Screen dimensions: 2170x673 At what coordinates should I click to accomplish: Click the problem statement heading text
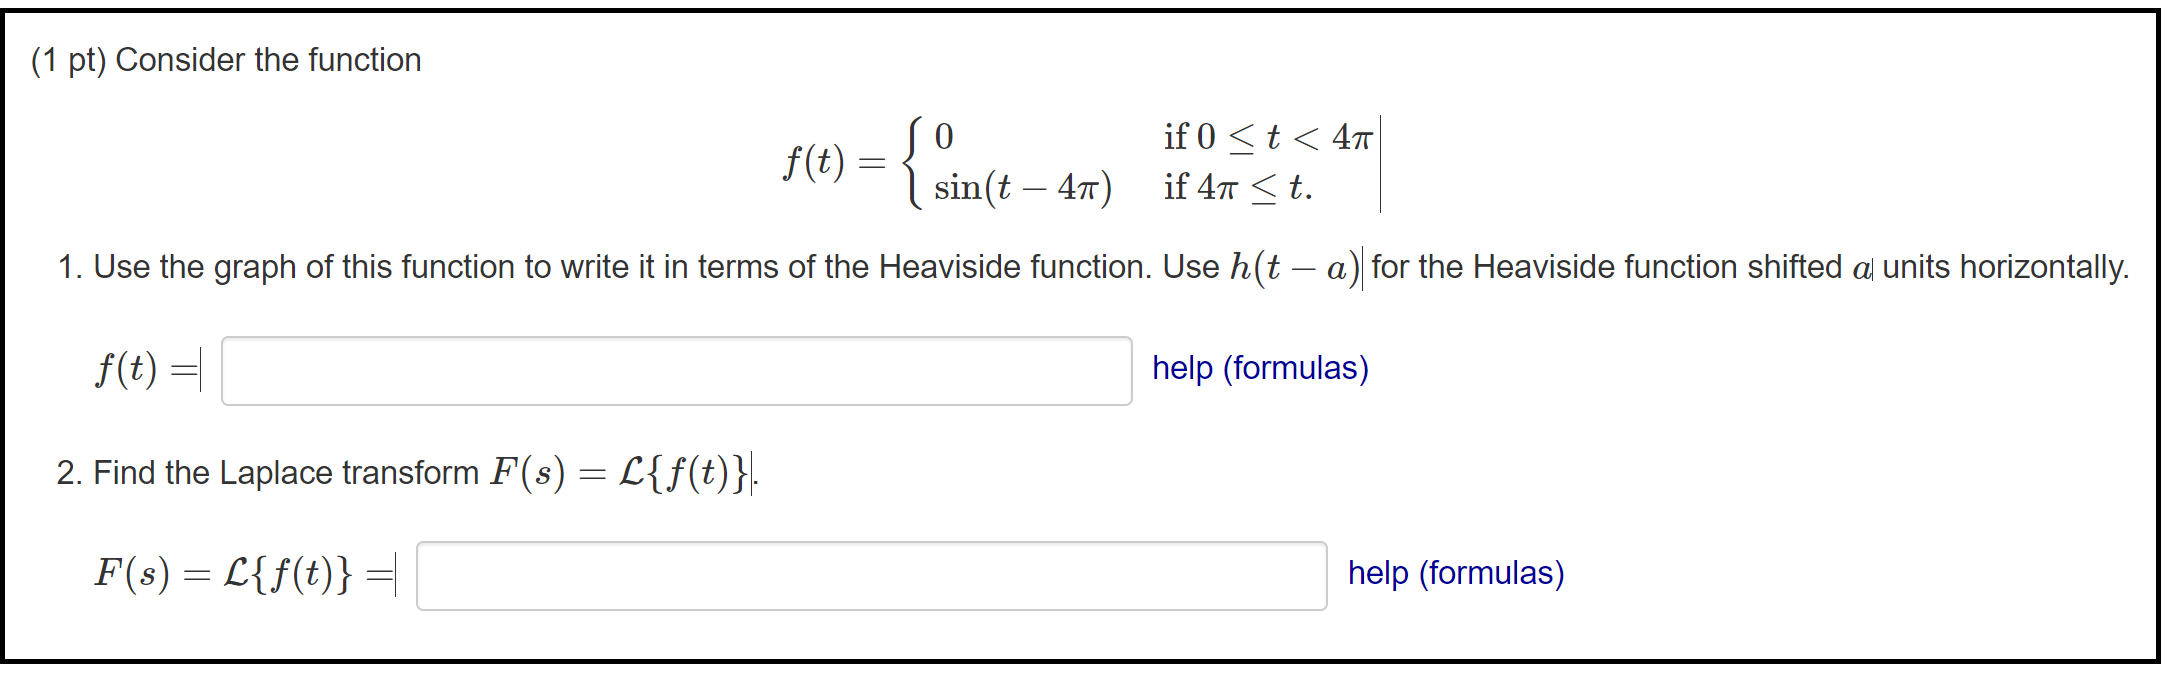pos(226,59)
